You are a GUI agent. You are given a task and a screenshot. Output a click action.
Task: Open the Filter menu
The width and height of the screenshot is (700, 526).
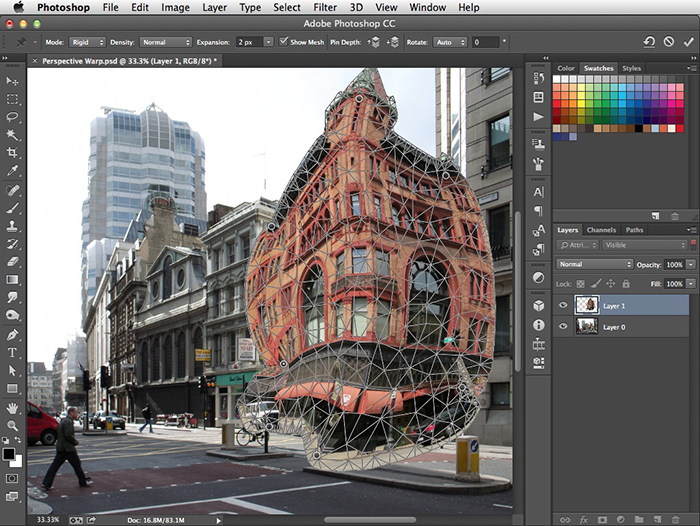click(x=325, y=7)
